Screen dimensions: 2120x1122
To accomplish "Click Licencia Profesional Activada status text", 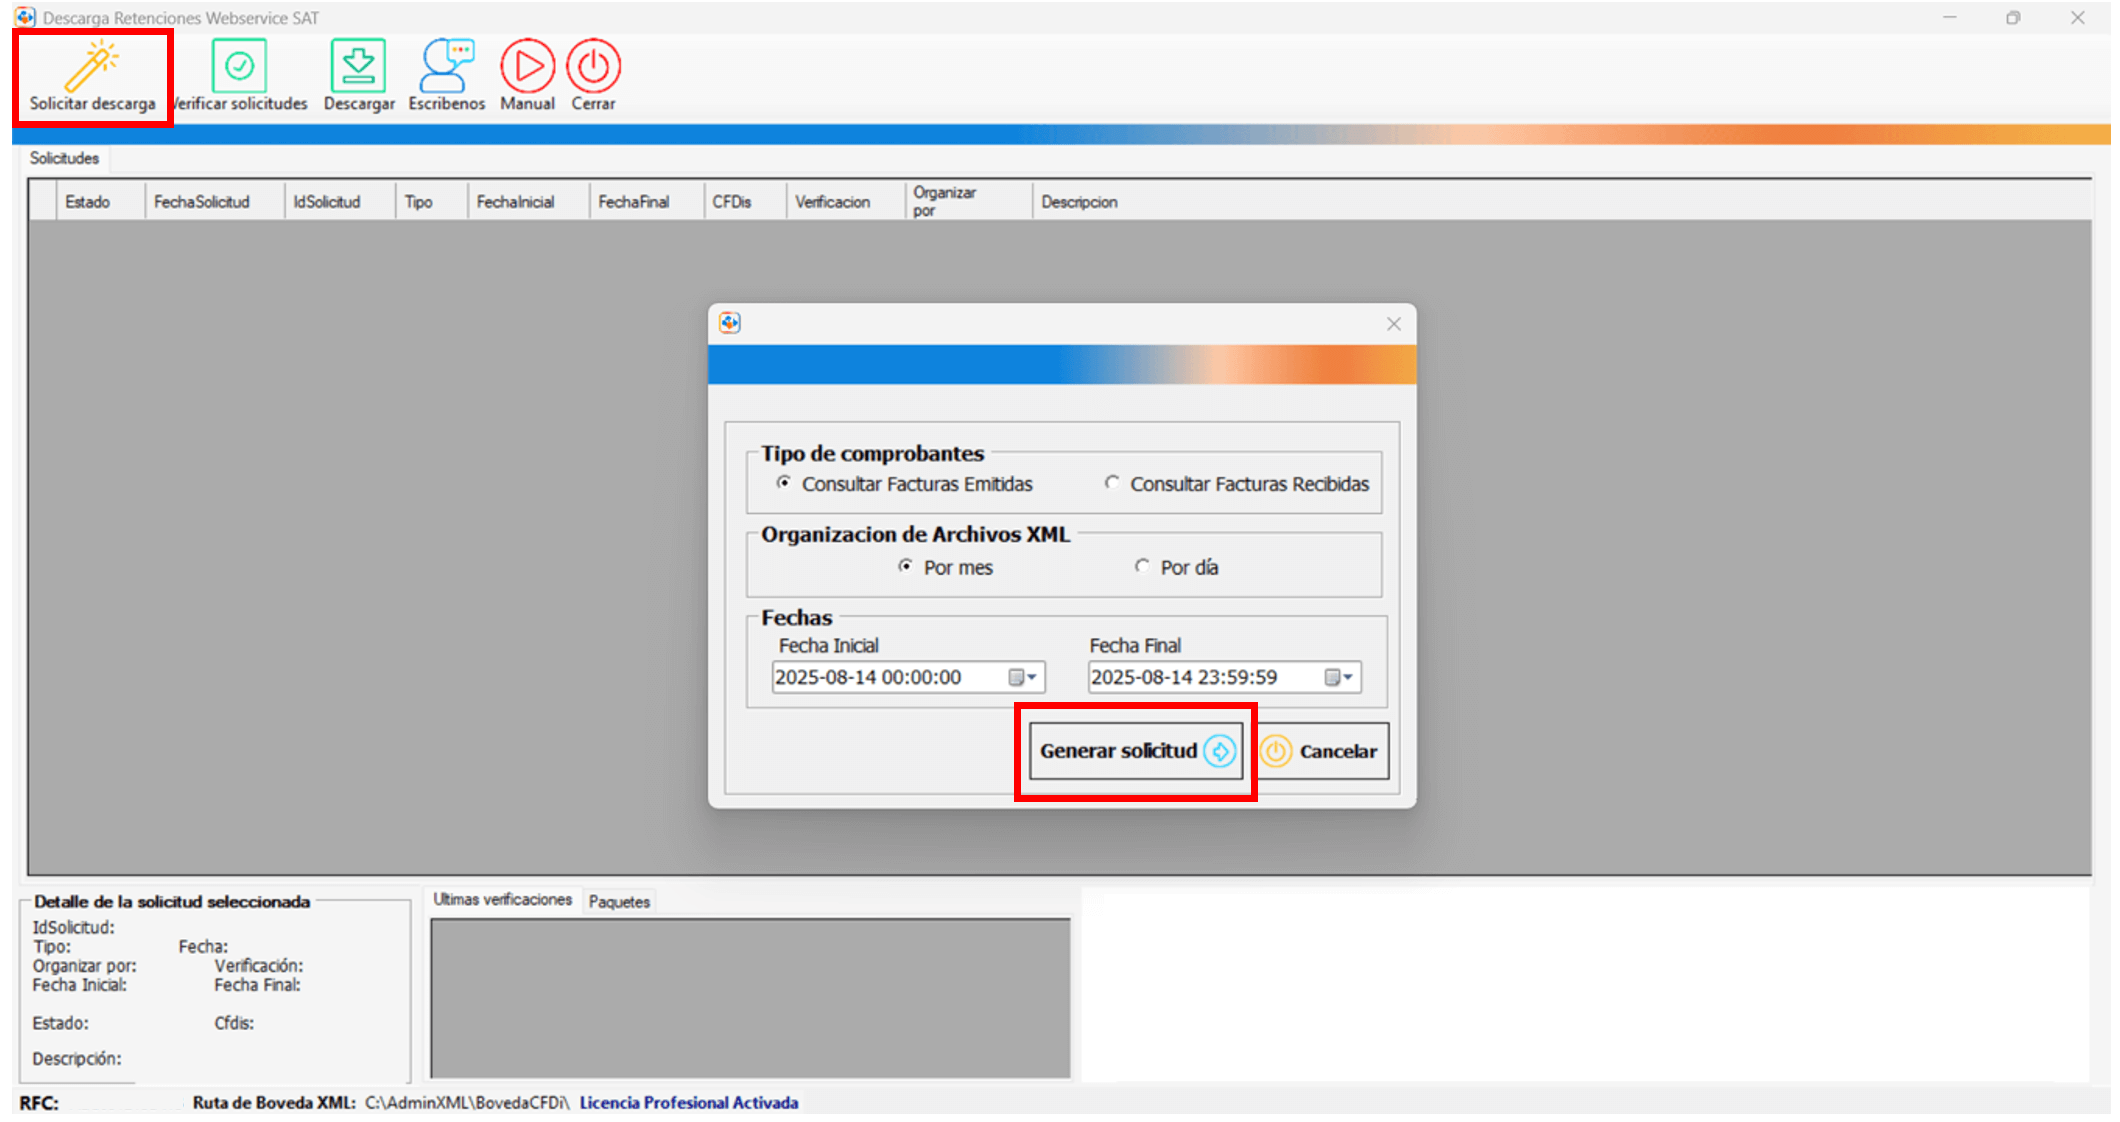I will 689,1102.
